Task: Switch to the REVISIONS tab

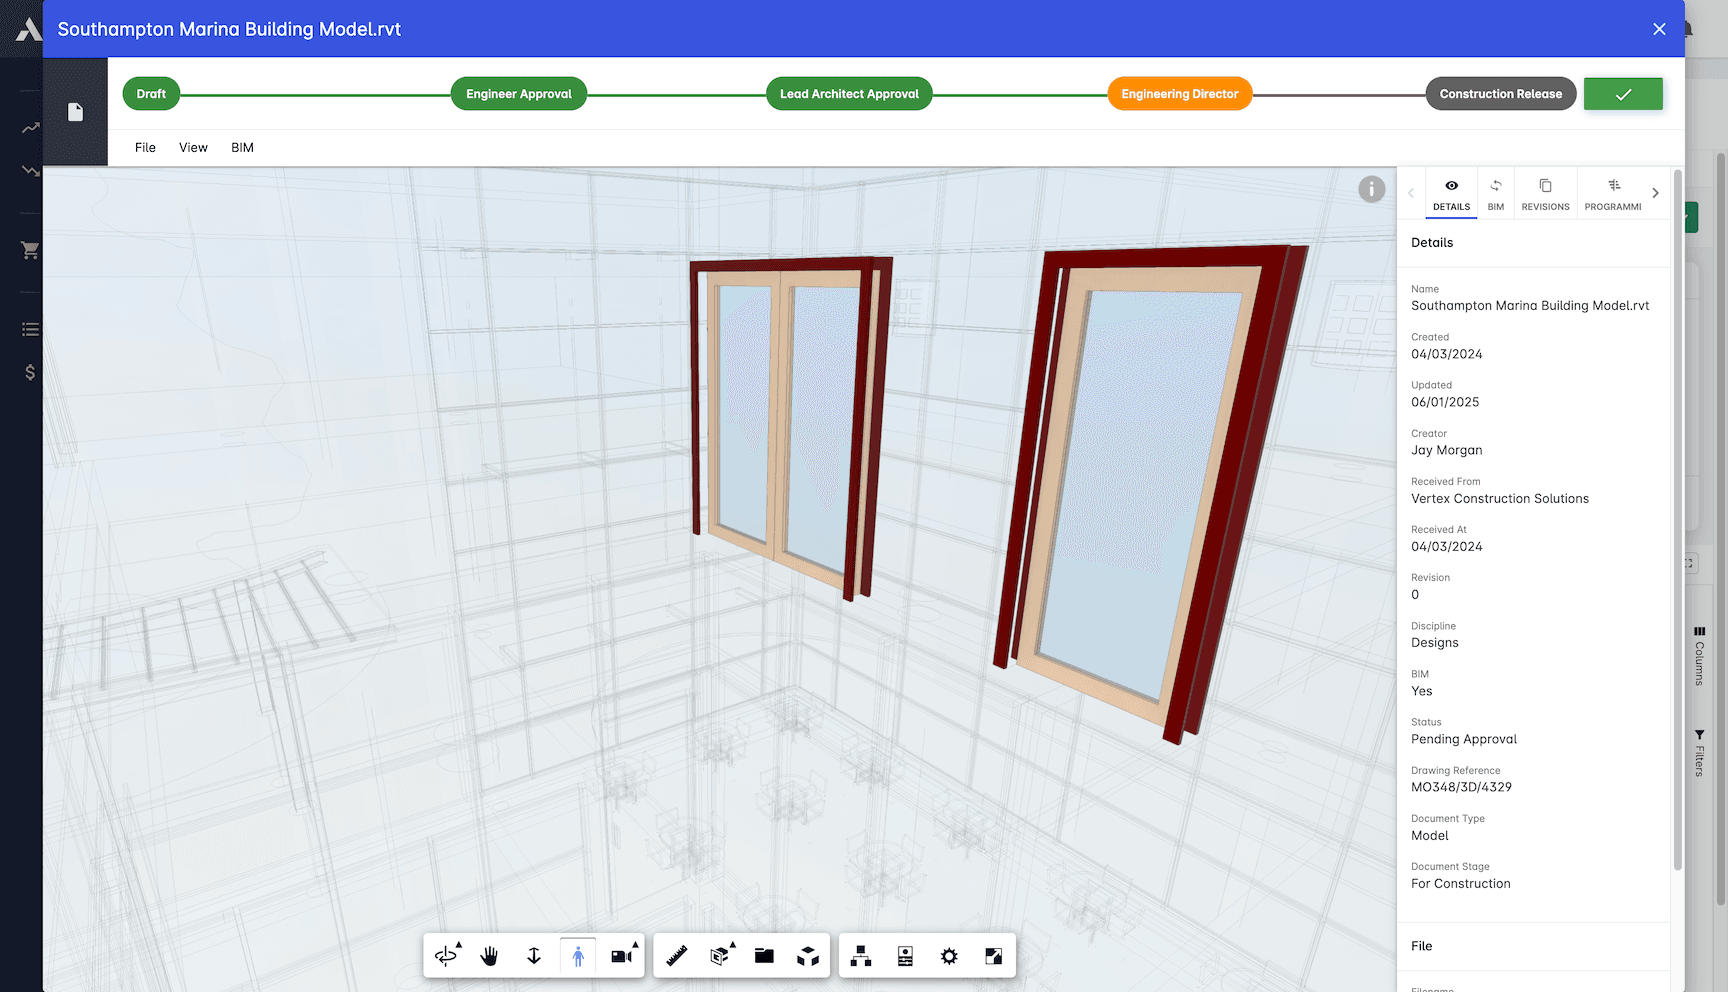Action: coord(1545,192)
